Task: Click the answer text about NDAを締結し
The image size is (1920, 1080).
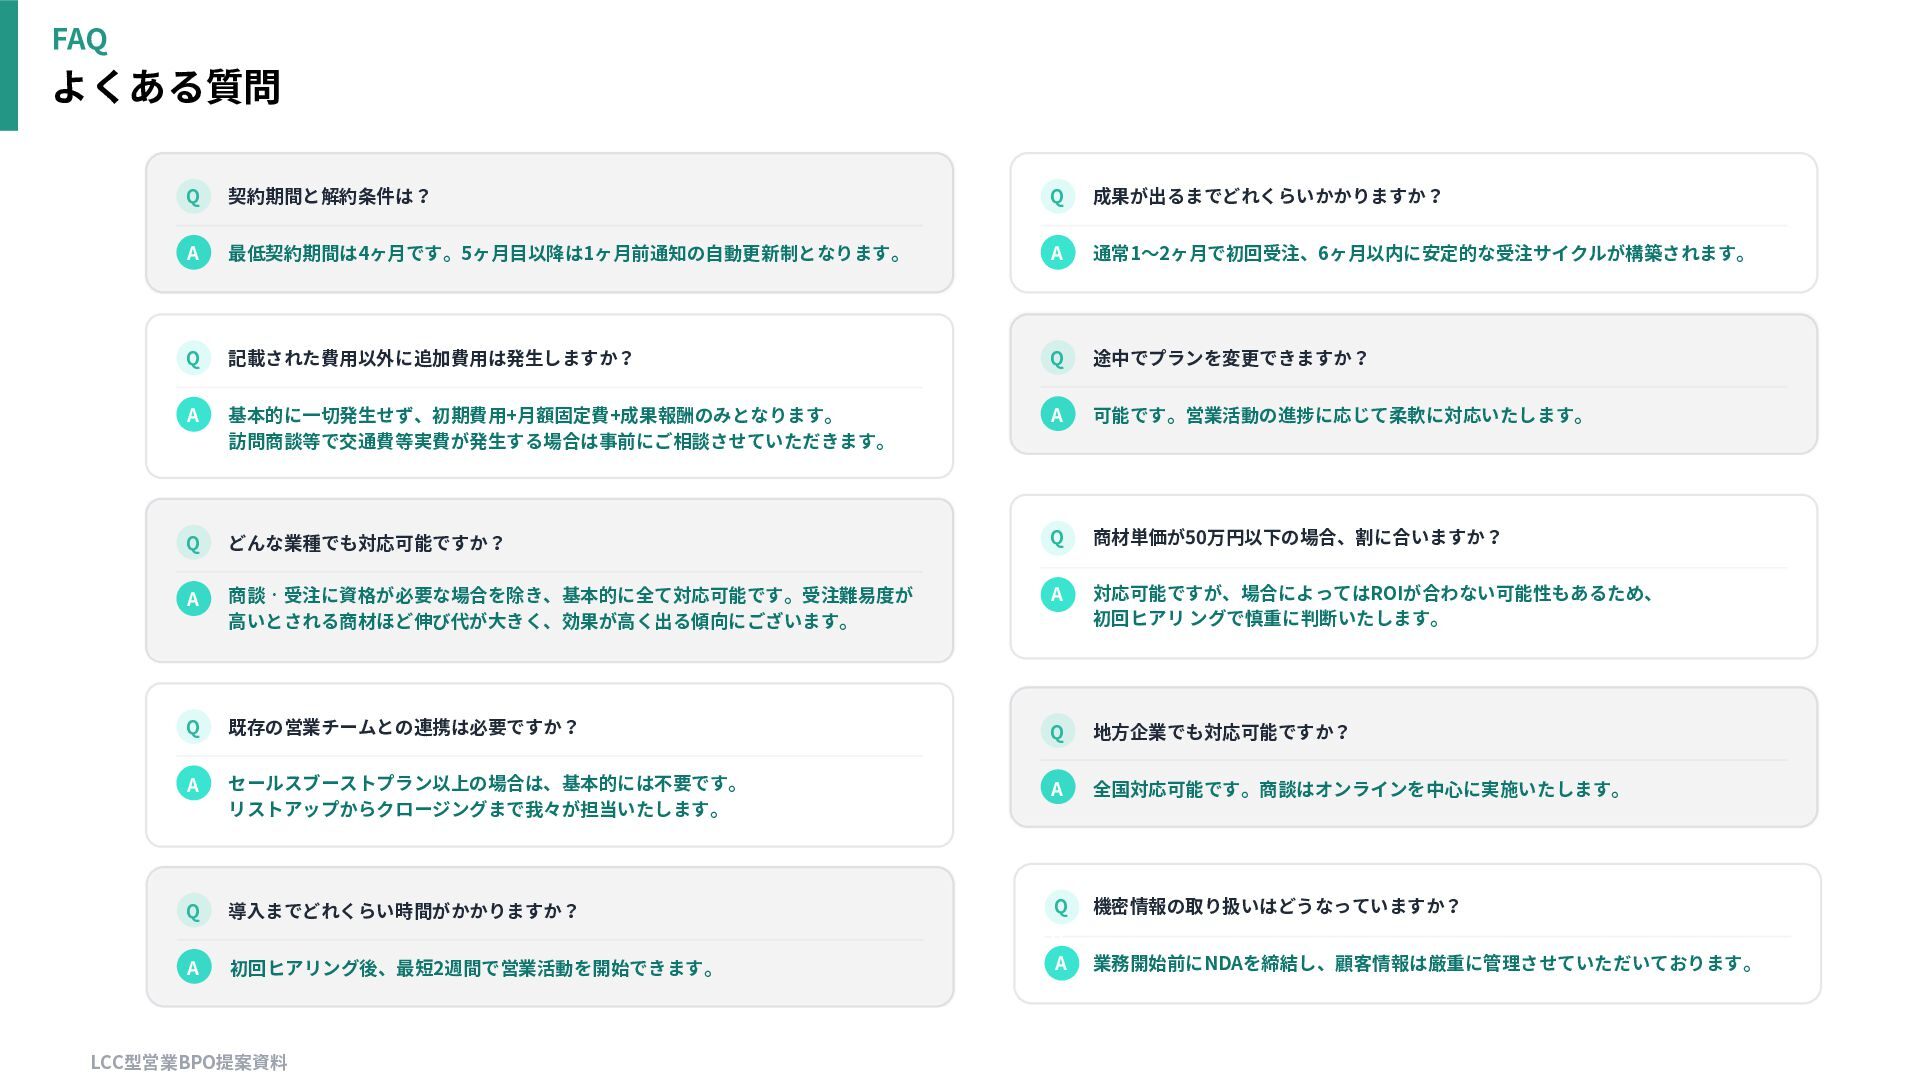Action: (x=1424, y=963)
